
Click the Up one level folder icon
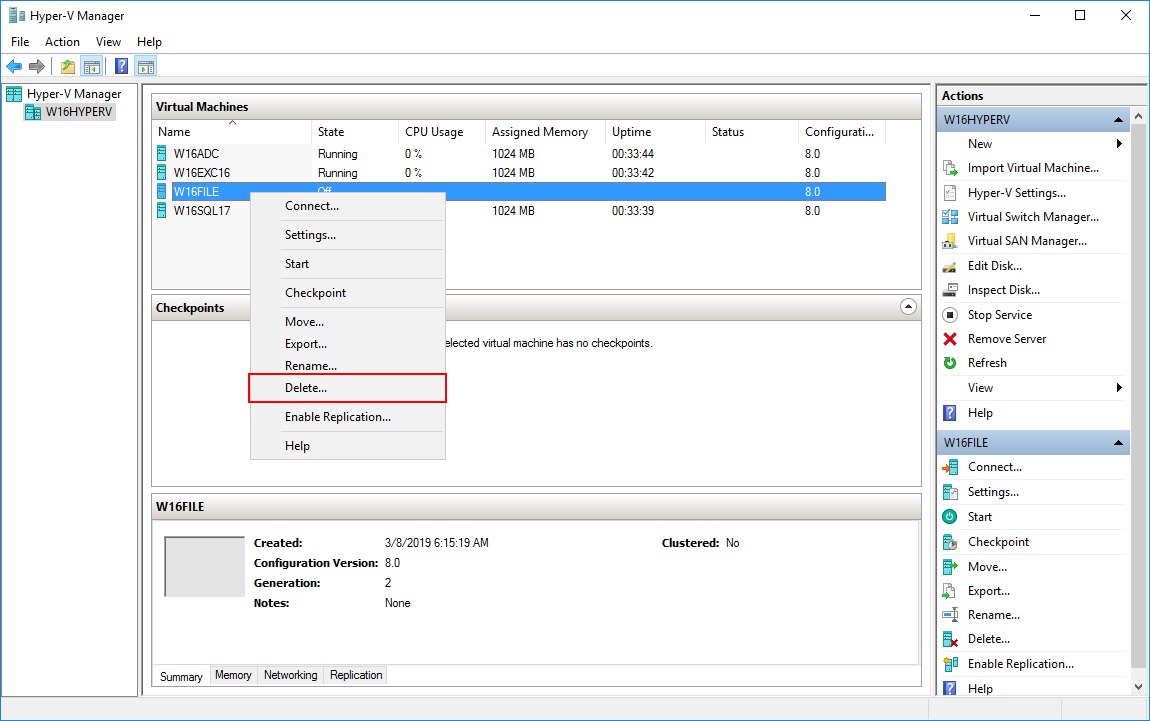point(67,67)
